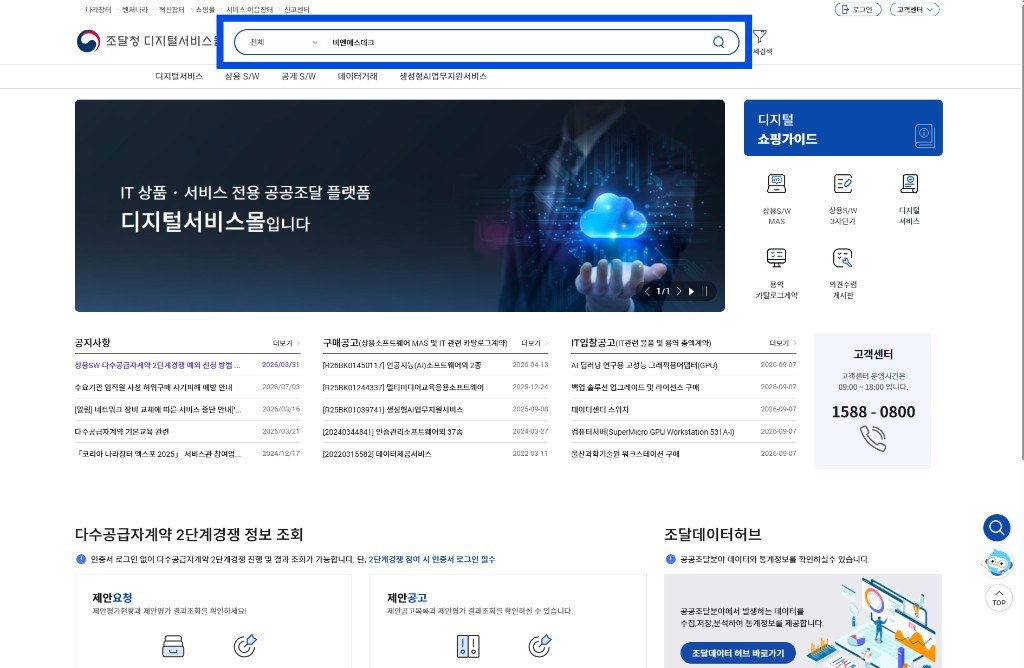Screen dimensions: 1024x668
Task: Click the blue floating search circle icon
Action: 997,527
